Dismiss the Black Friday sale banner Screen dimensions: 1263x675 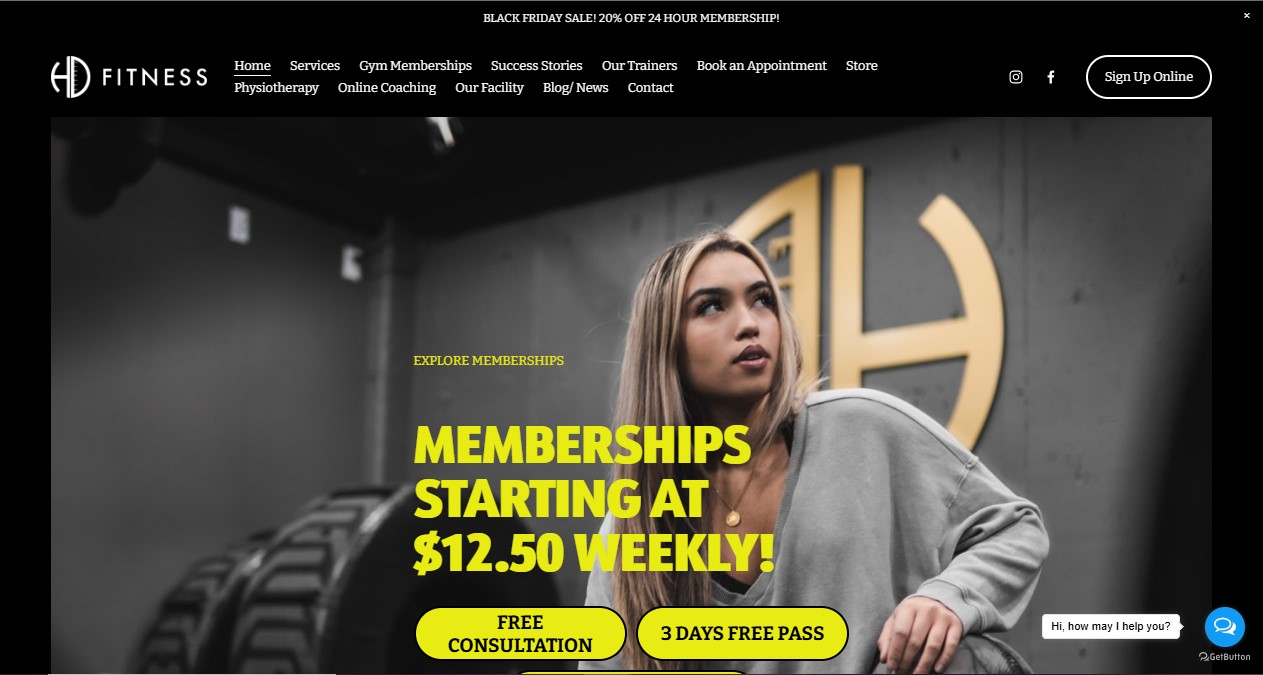(1247, 16)
